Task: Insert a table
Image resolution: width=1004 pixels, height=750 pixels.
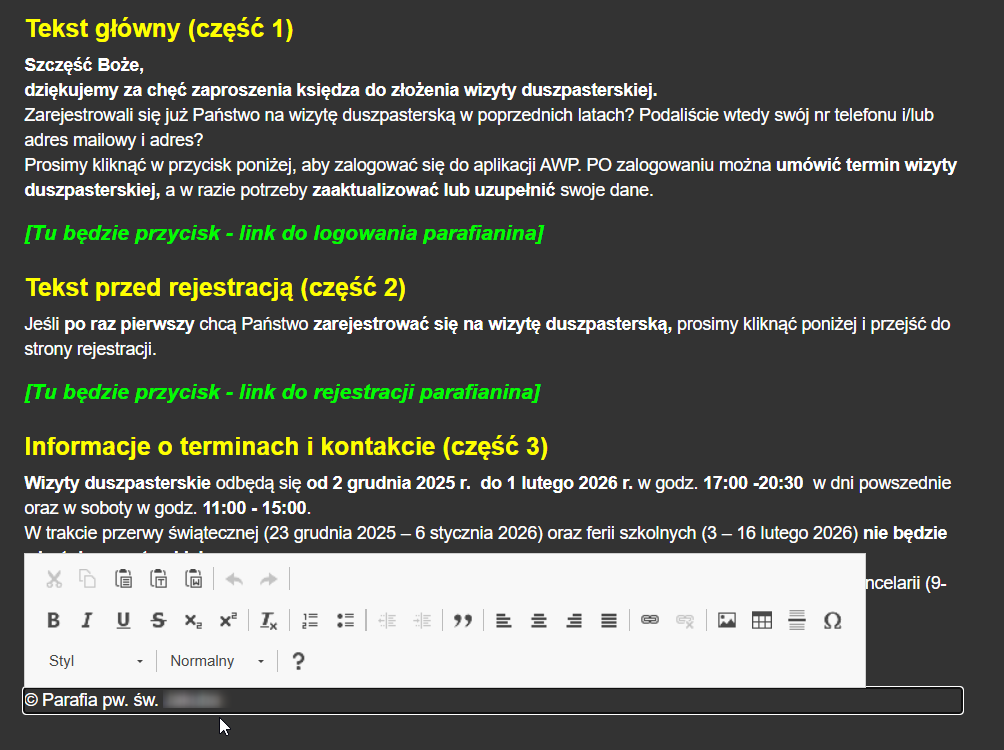Action: 762,621
